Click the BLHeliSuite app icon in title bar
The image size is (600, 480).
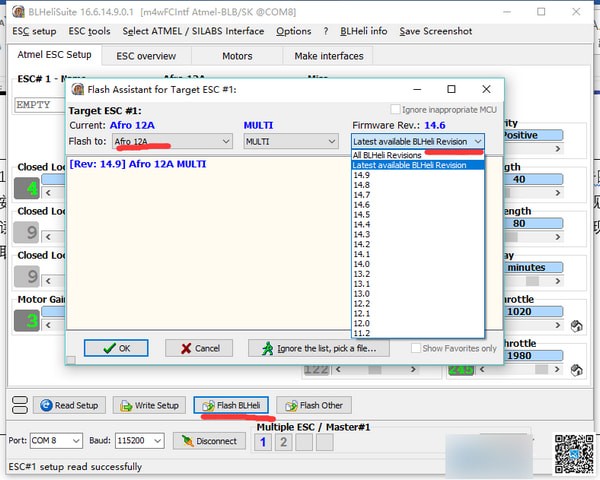click(x=18, y=11)
